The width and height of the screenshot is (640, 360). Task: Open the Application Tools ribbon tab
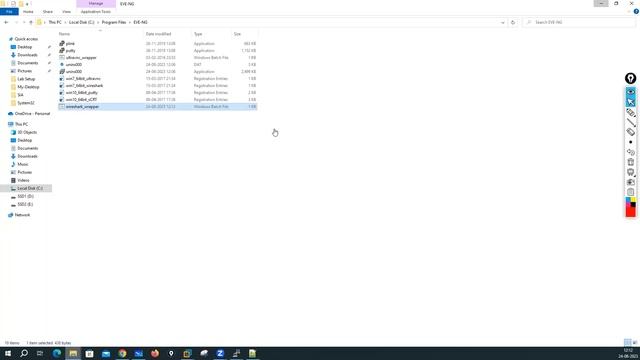click(x=96, y=11)
